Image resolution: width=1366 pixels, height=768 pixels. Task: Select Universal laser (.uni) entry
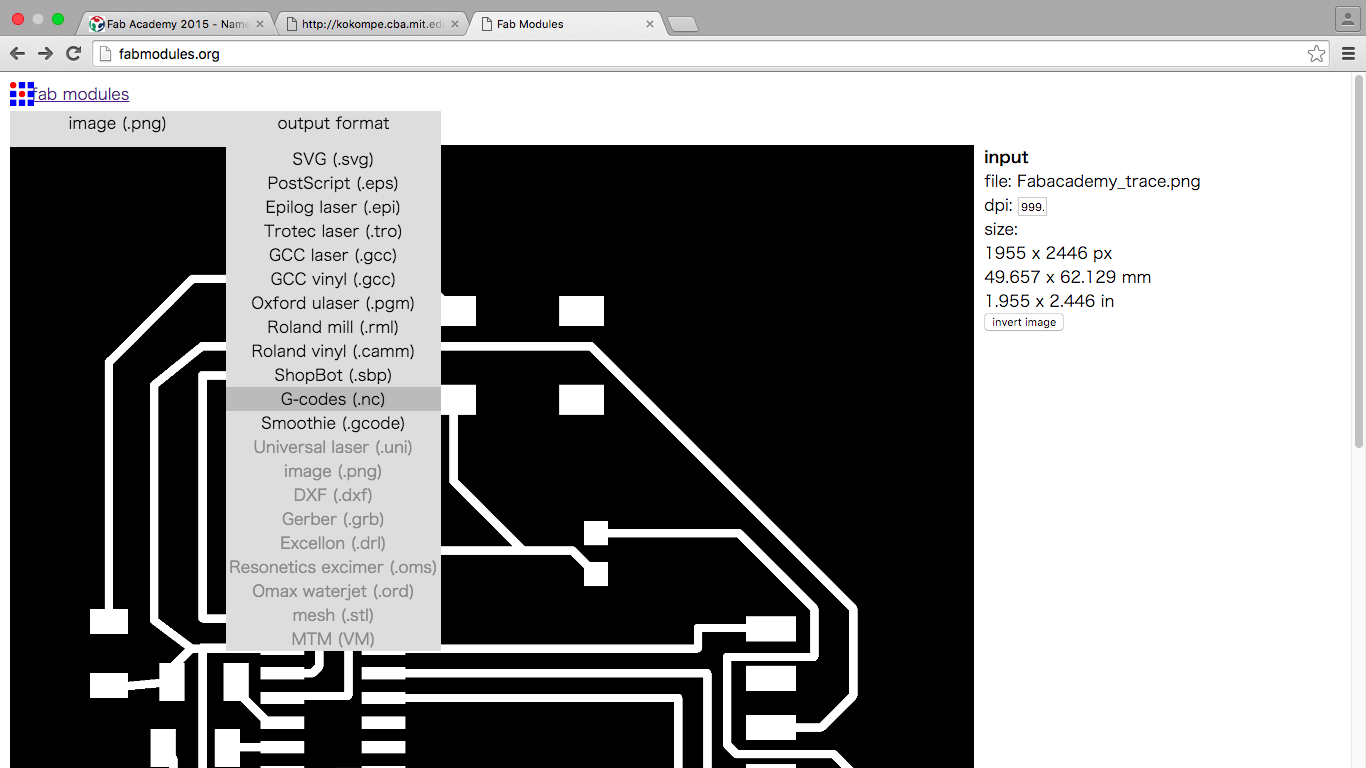333,447
